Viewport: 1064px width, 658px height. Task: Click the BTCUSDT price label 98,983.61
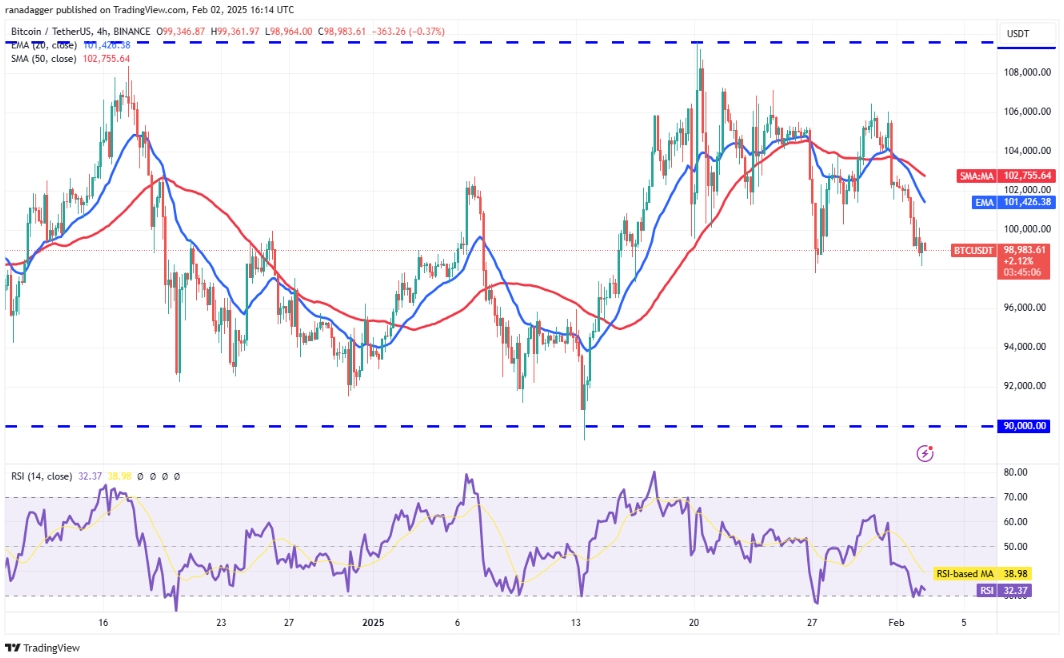pyautogui.click(x=1000, y=250)
